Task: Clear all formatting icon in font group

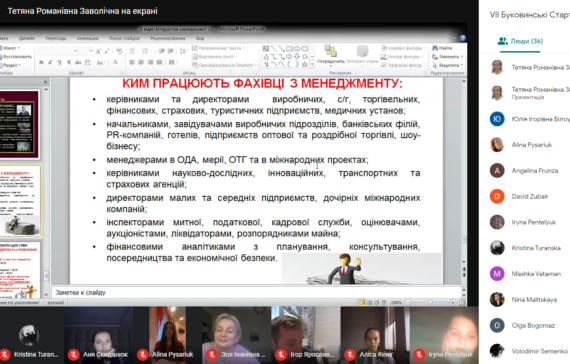Action: coord(119,51)
